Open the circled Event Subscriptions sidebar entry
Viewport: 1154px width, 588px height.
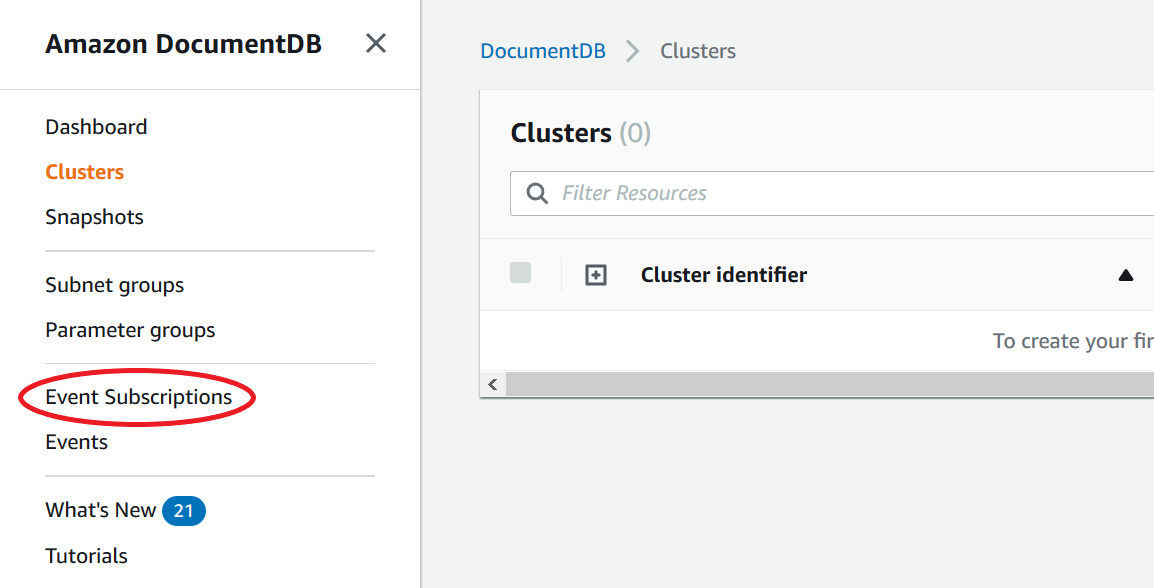(136, 396)
